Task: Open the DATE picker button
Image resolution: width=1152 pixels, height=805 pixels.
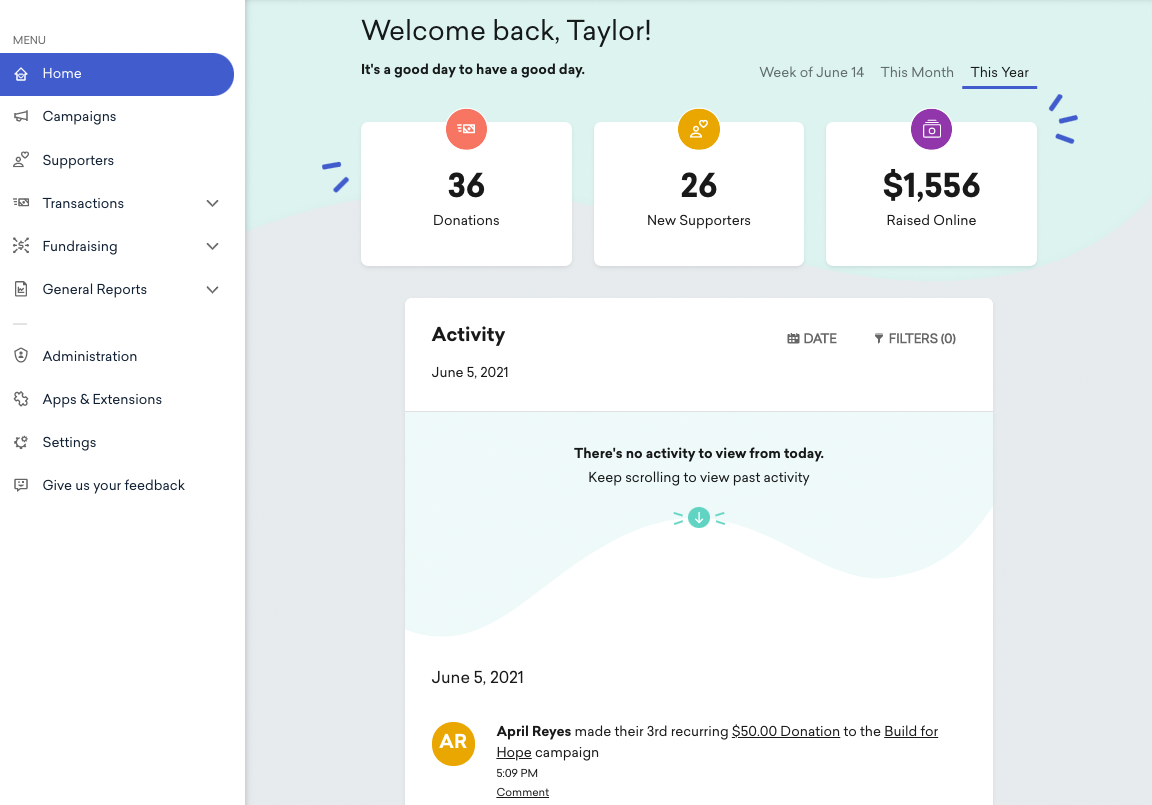Action: coord(812,339)
